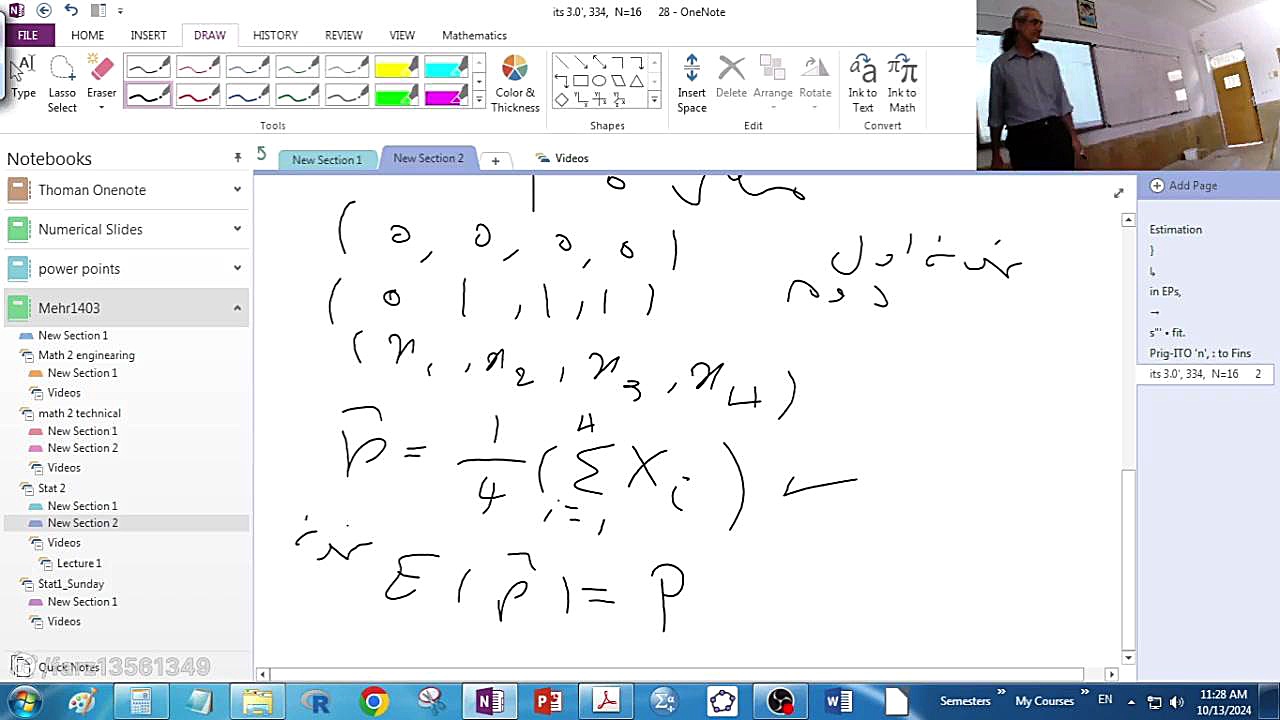Image resolution: width=1280 pixels, height=720 pixels.
Task: Expand the power points notebook
Action: [237, 268]
